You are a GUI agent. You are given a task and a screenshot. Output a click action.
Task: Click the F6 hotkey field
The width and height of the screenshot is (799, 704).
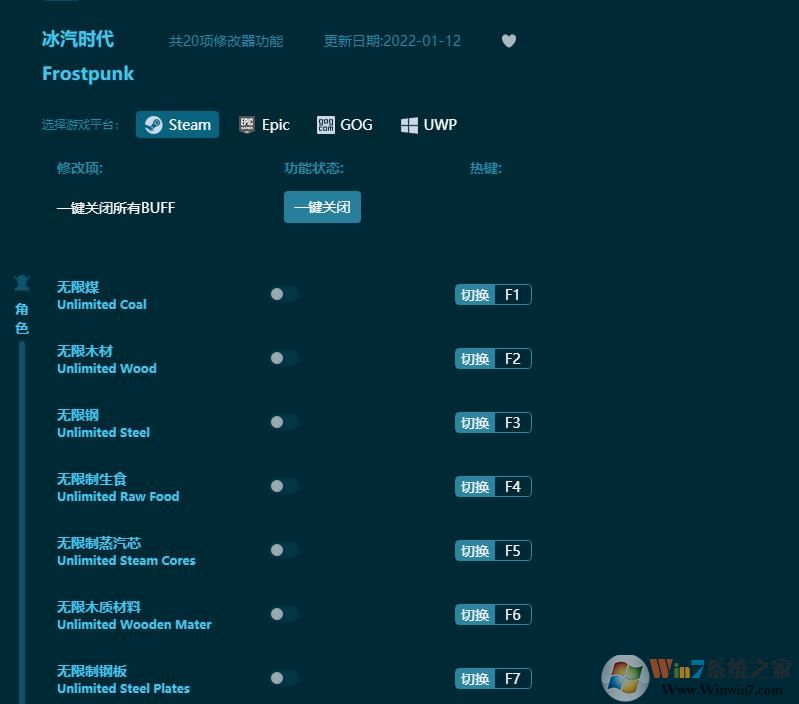[513, 615]
